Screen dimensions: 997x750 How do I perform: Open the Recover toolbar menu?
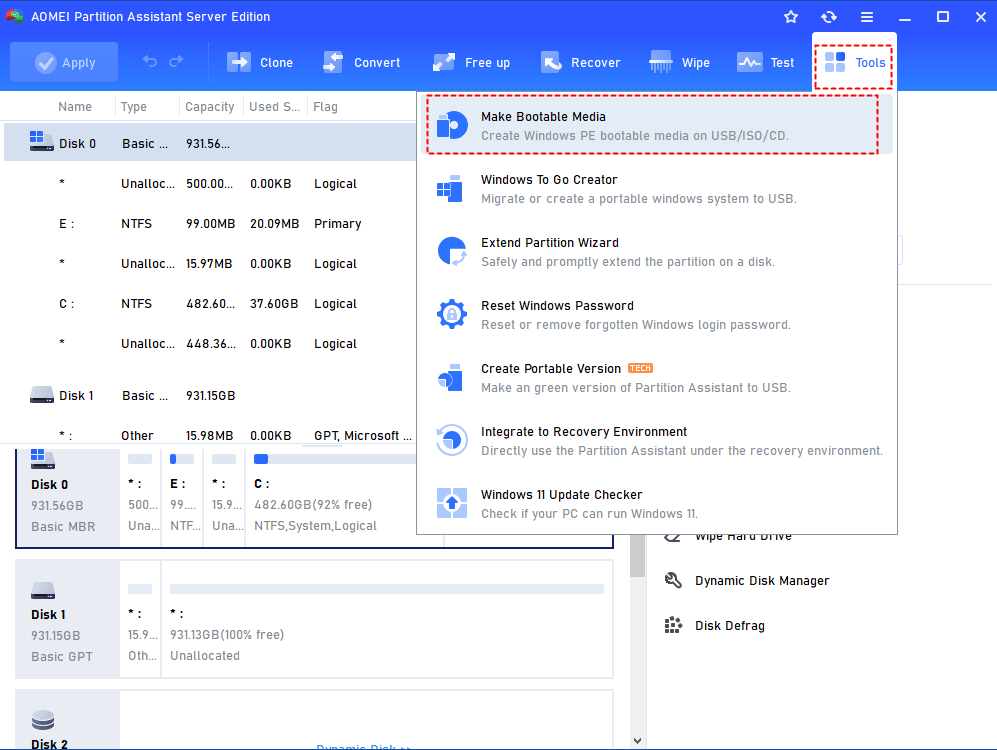click(581, 62)
